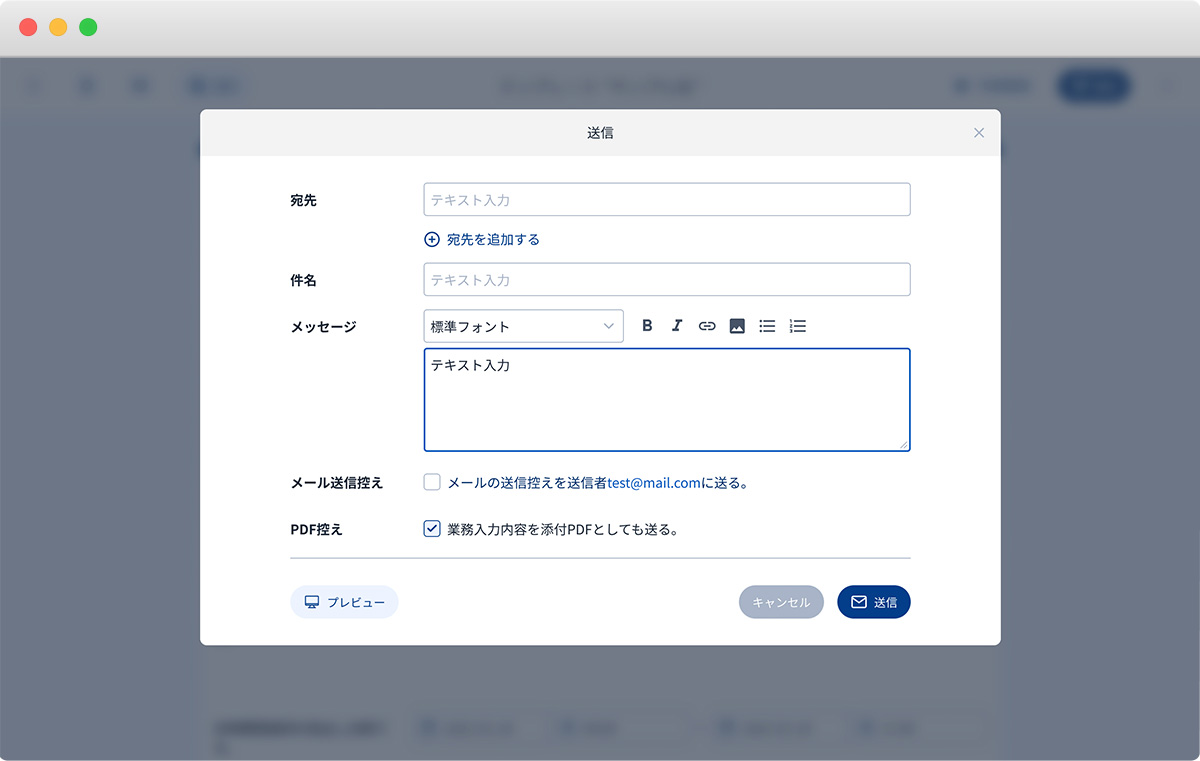Insert a link into the message
The height and width of the screenshot is (761, 1200).
tap(707, 326)
